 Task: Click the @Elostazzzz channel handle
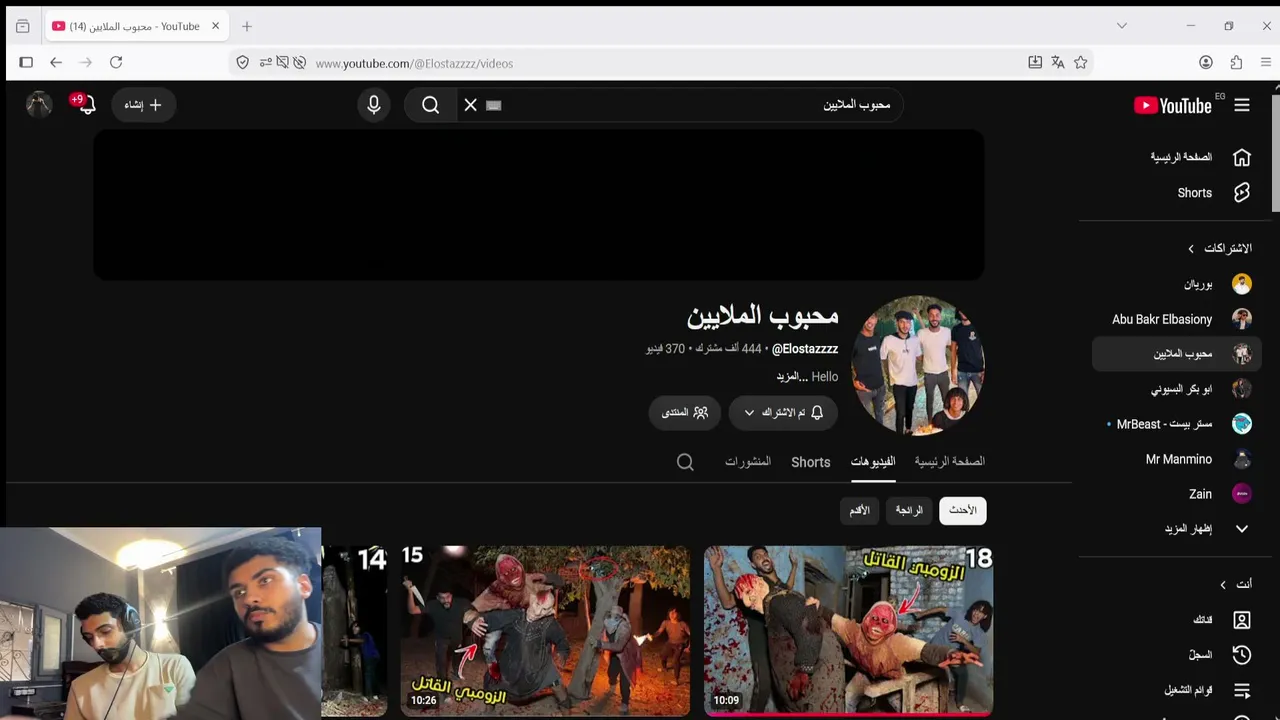point(805,349)
